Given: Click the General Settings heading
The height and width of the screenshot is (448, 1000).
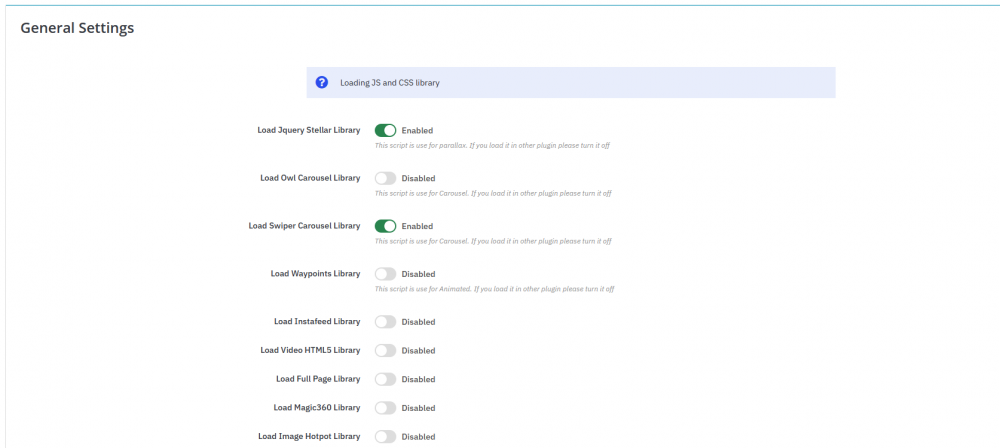Looking at the screenshot, I should click(x=77, y=28).
